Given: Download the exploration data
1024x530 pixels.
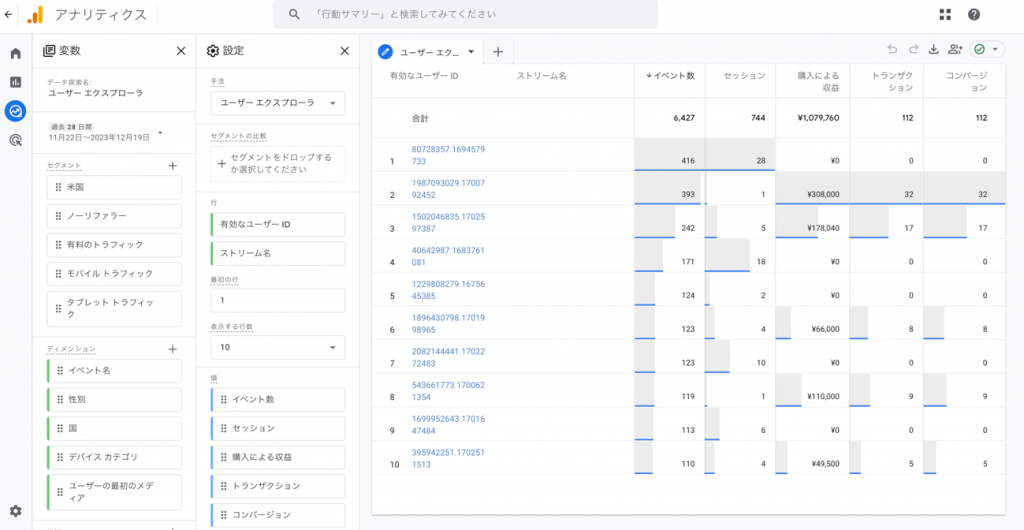Looking at the screenshot, I should 934,49.
